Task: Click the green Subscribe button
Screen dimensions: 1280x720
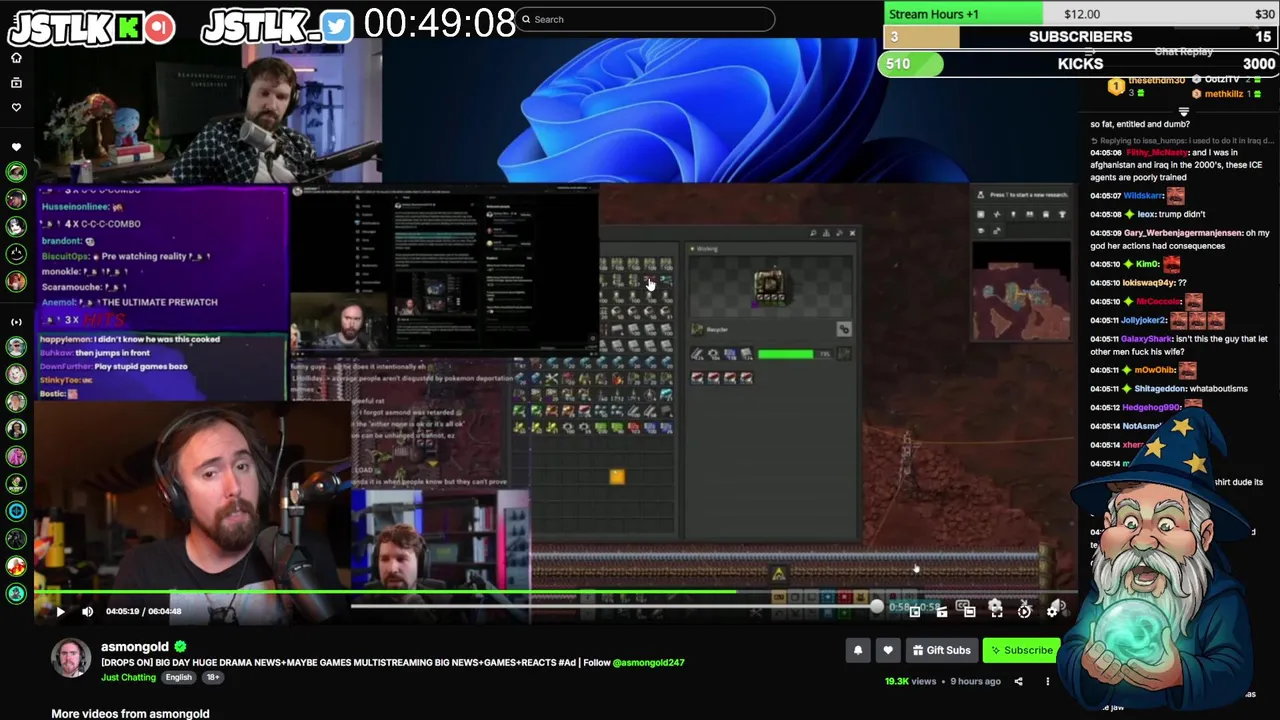Action: pos(1021,650)
